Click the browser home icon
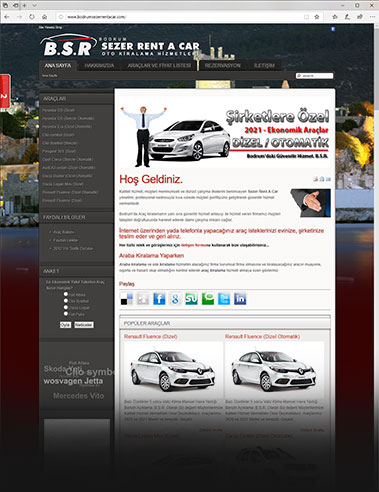The width and height of the screenshot is (379, 492). [44, 17]
